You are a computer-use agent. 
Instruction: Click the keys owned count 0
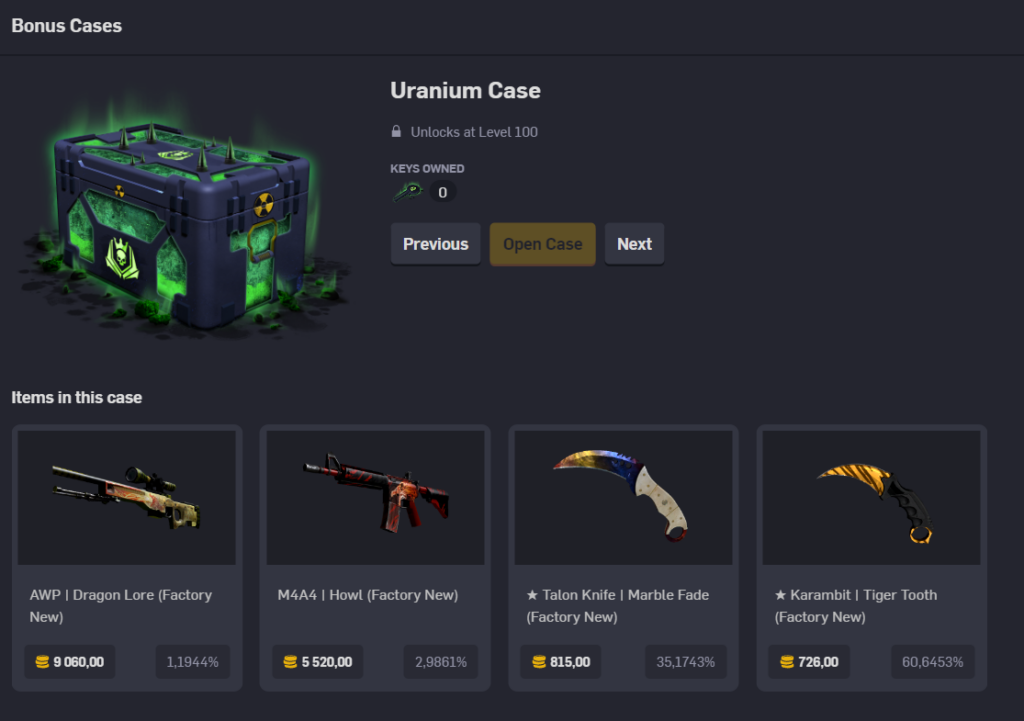[443, 192]
